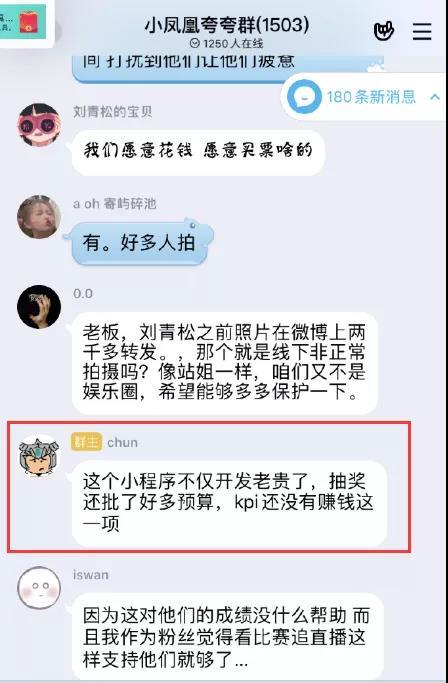Select the chun username label
Screen dimensions: 448x683
click(x=122, y=443)
